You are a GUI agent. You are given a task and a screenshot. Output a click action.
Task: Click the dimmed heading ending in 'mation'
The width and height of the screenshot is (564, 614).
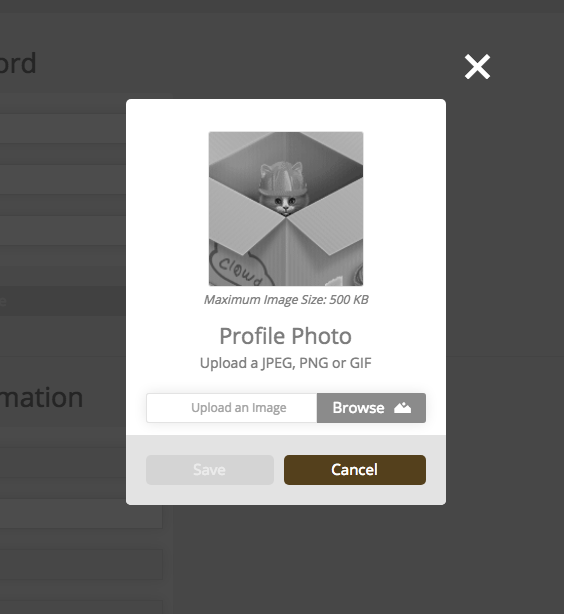pyautogui.click(x=41, y=398)
